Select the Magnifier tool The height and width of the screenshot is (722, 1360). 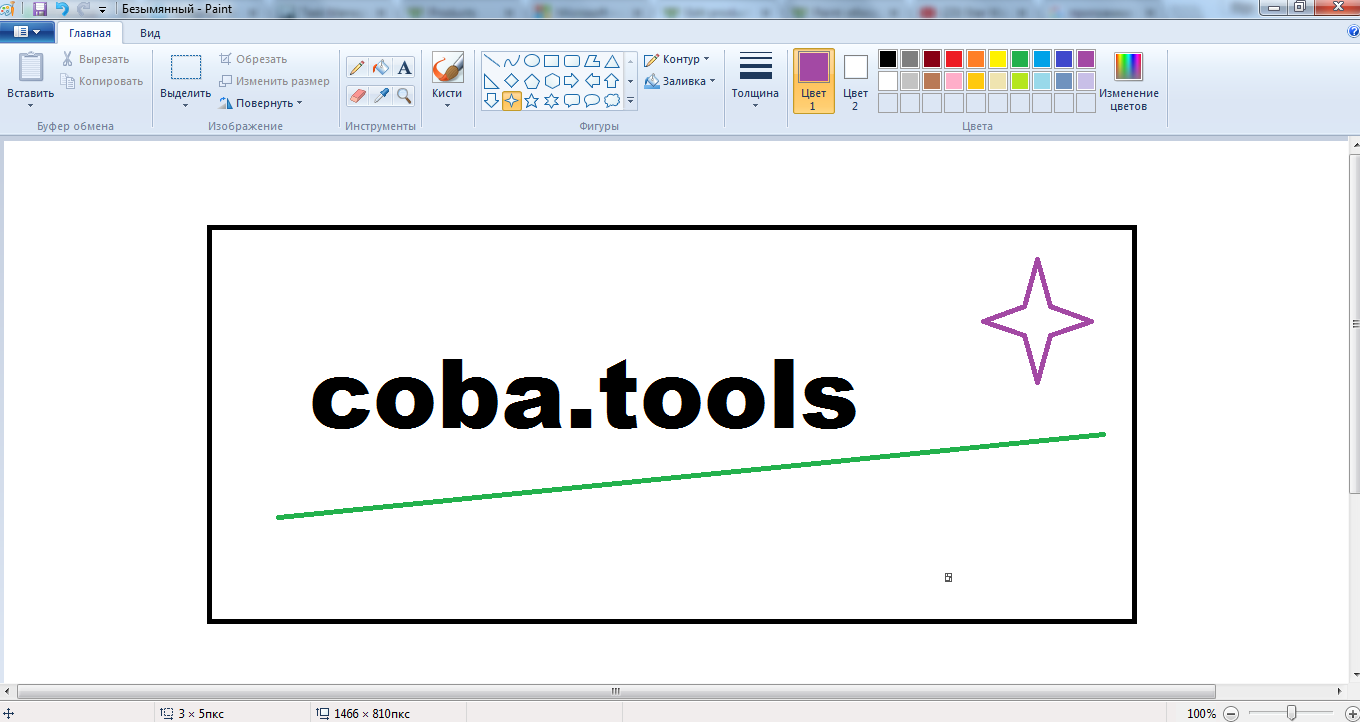[x=404, y=96]
